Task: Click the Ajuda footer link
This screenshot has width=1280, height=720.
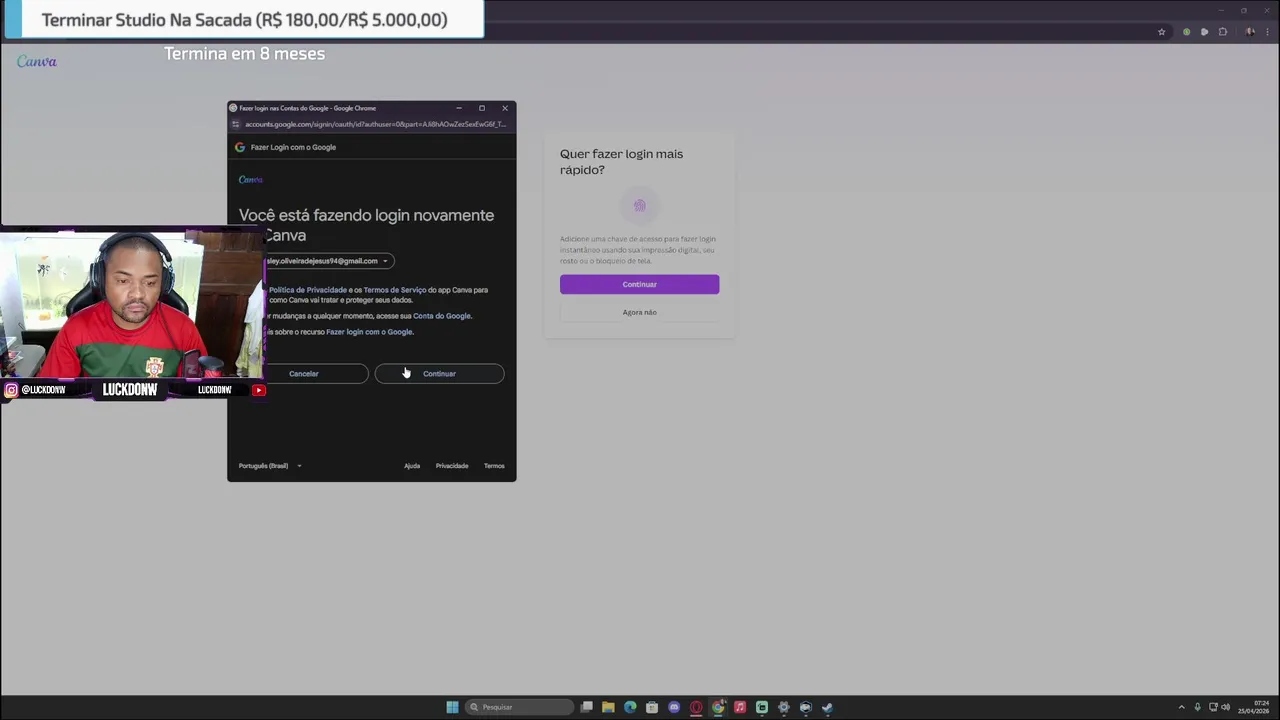Action: [412, 466]
